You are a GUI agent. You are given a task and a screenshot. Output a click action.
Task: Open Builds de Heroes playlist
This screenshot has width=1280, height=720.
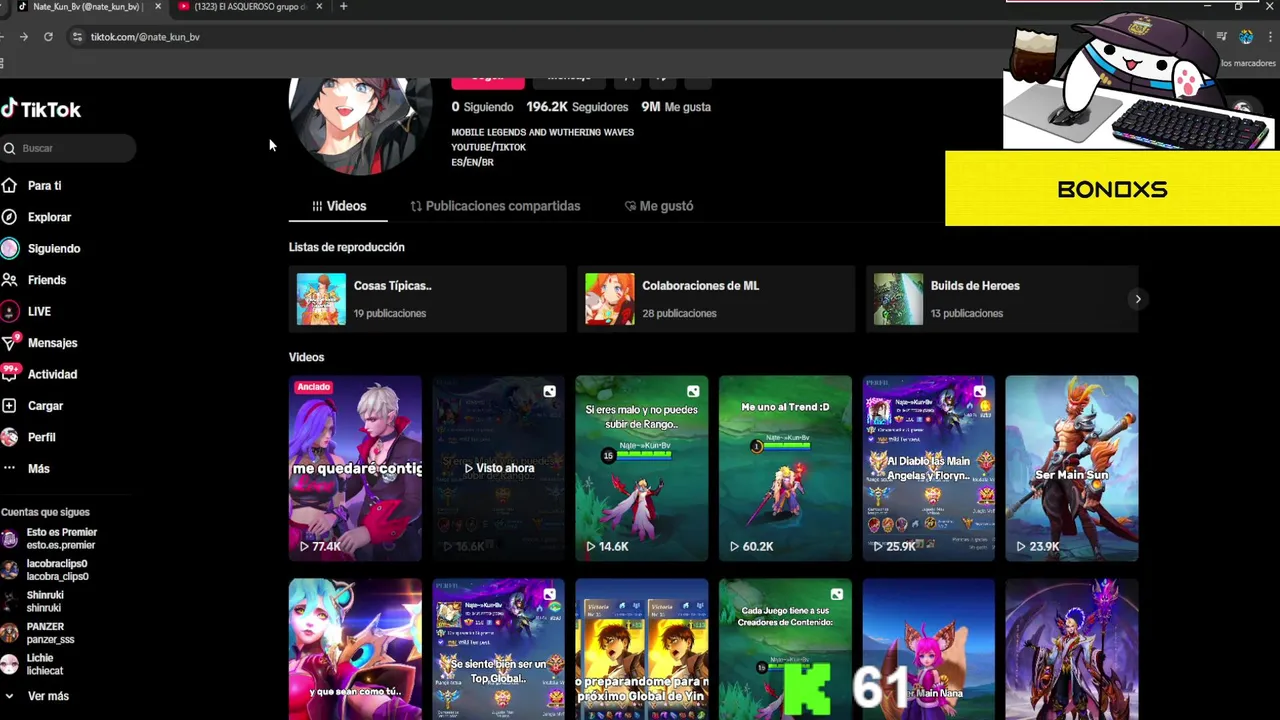pyautogui.click(x=1002, y=299)
